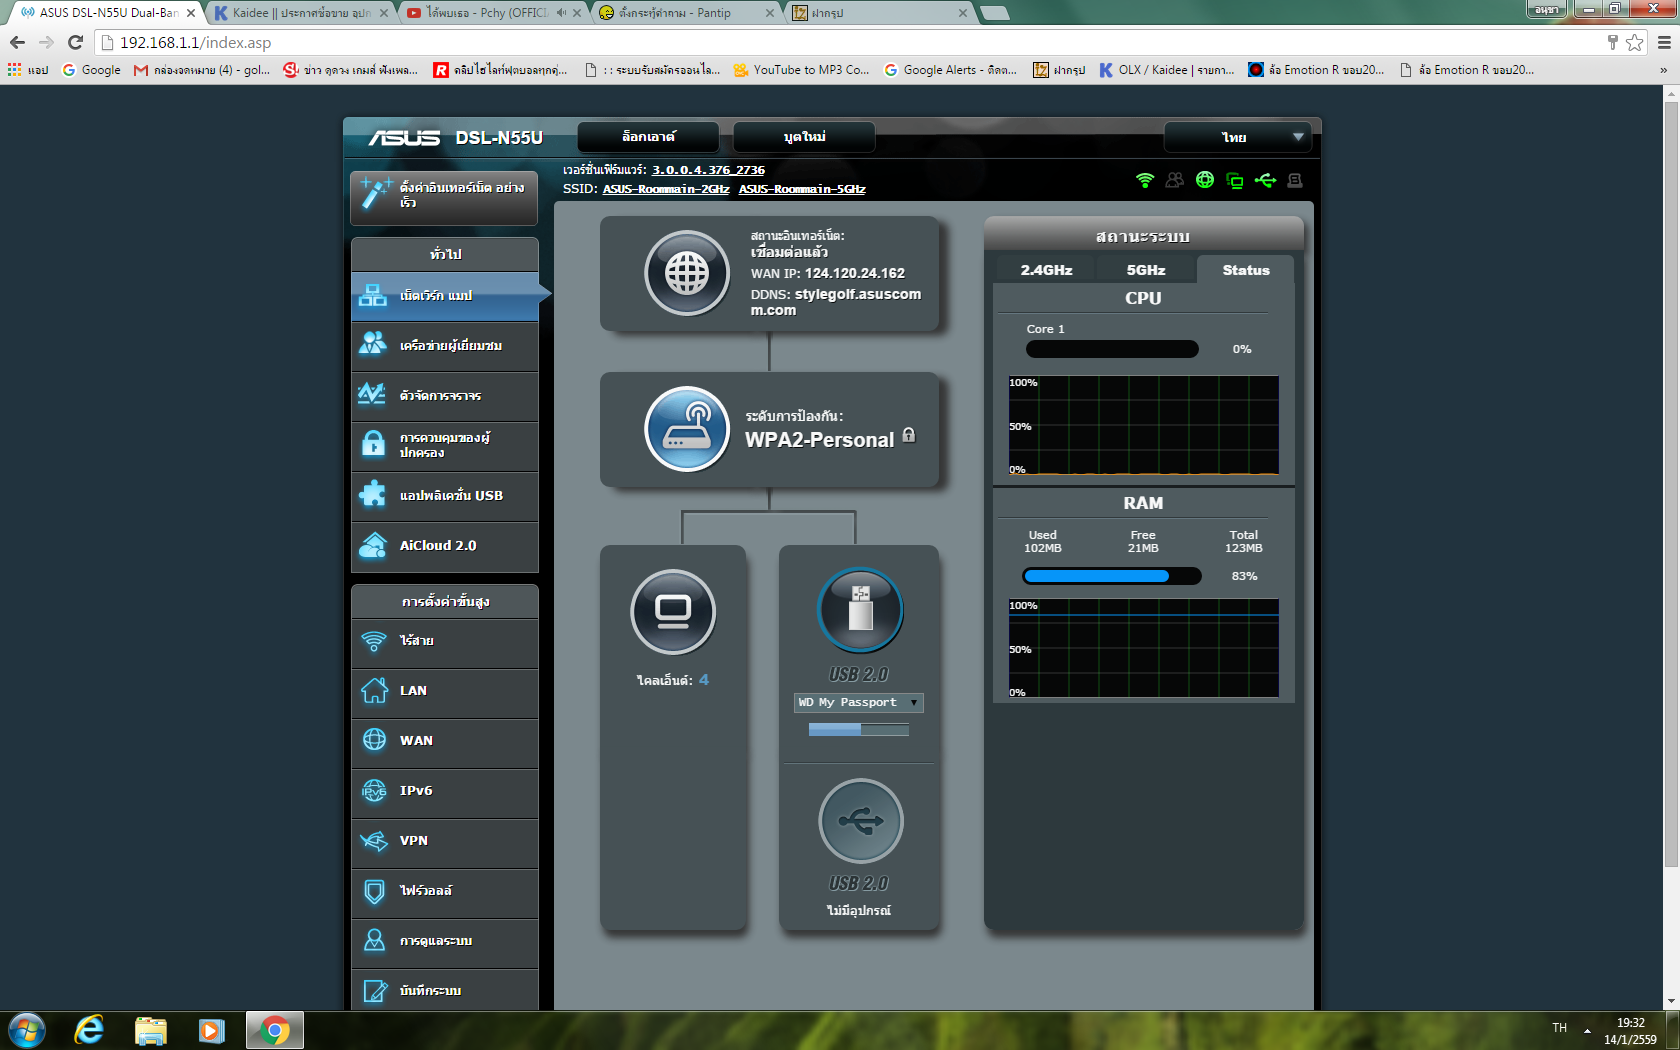Image resolution: width=1680 pixels, height=1050 pixels.
Task: Click the Chrome taskbar icon
Action: (274, 1030)
